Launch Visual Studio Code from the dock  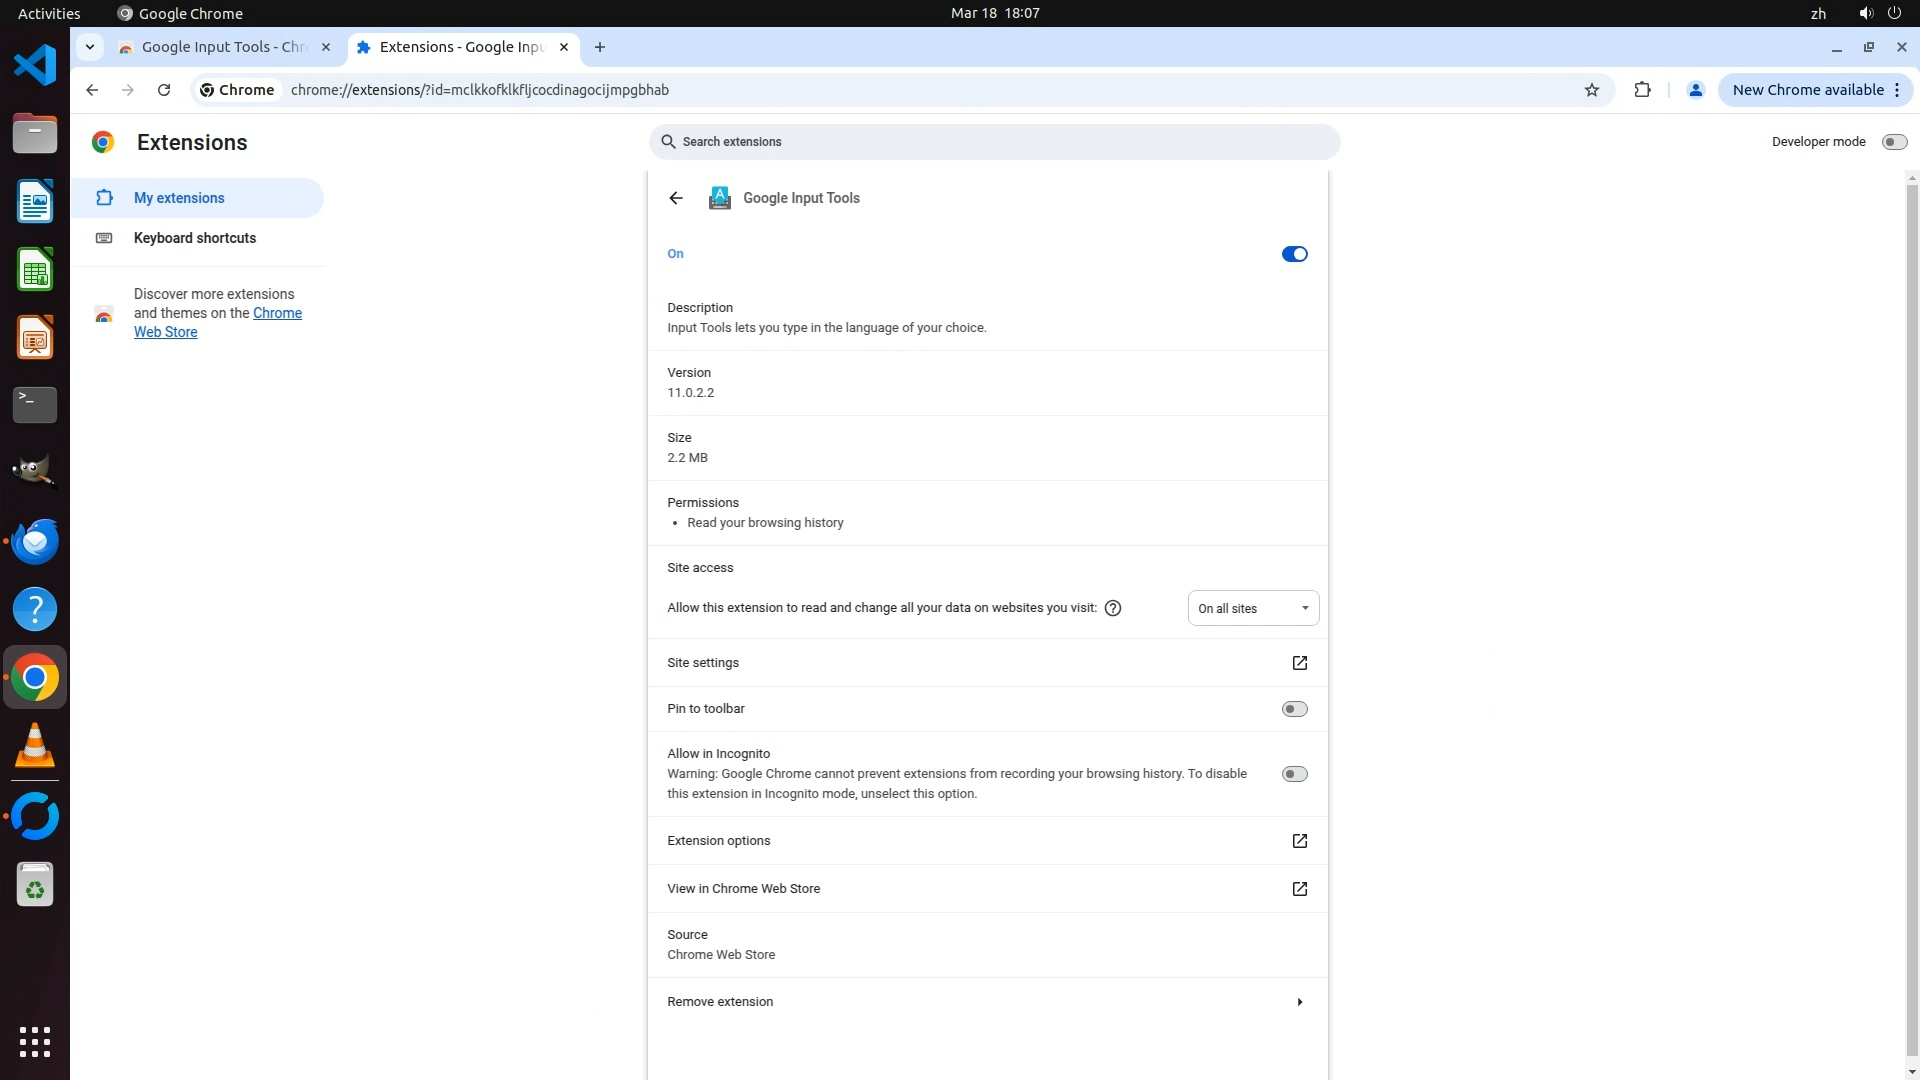(x=35, y=66)
